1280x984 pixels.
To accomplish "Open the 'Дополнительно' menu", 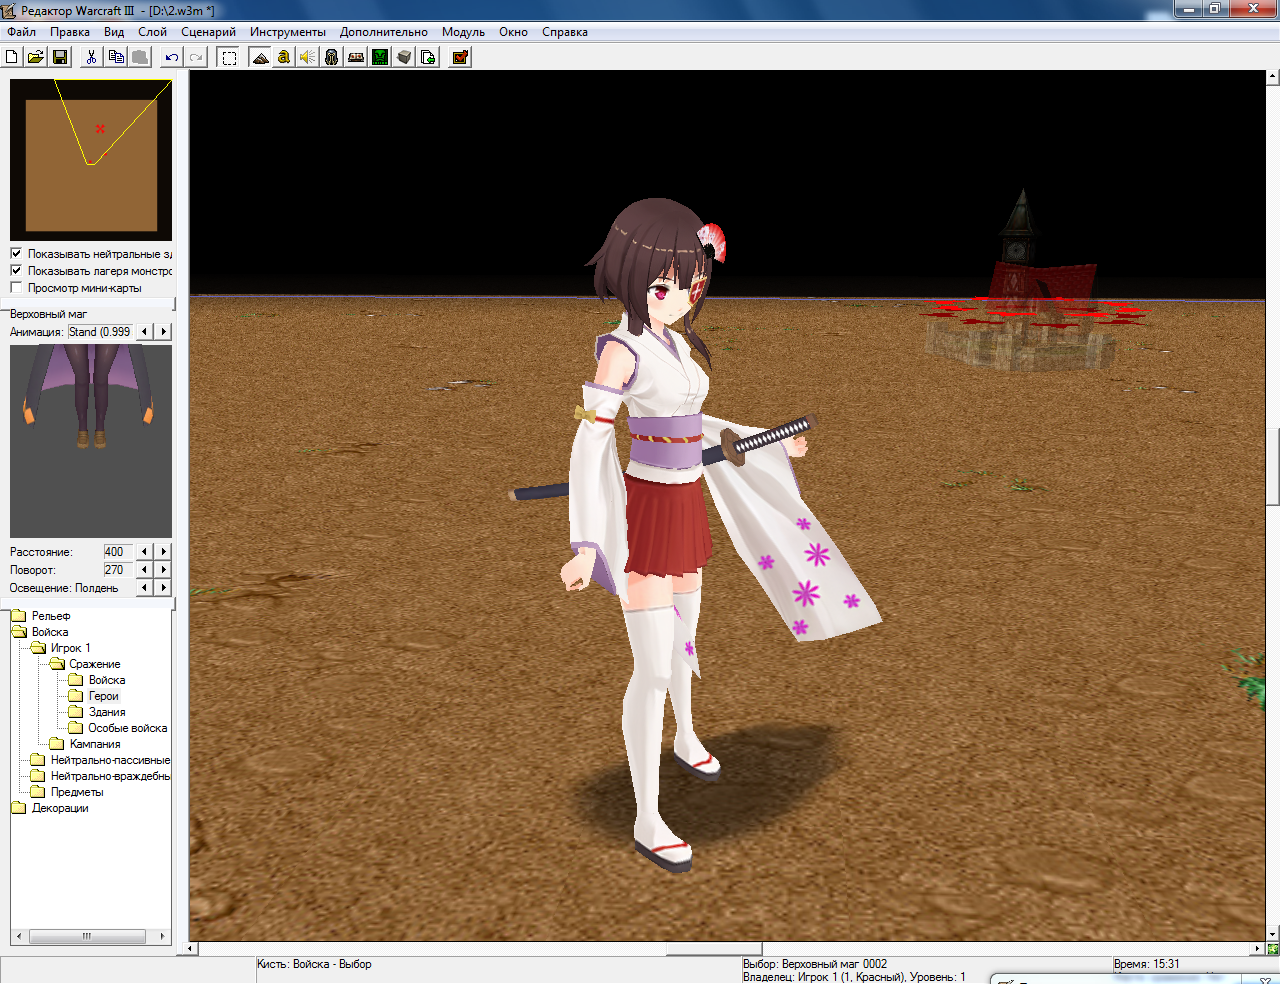I will click(383, 32).
